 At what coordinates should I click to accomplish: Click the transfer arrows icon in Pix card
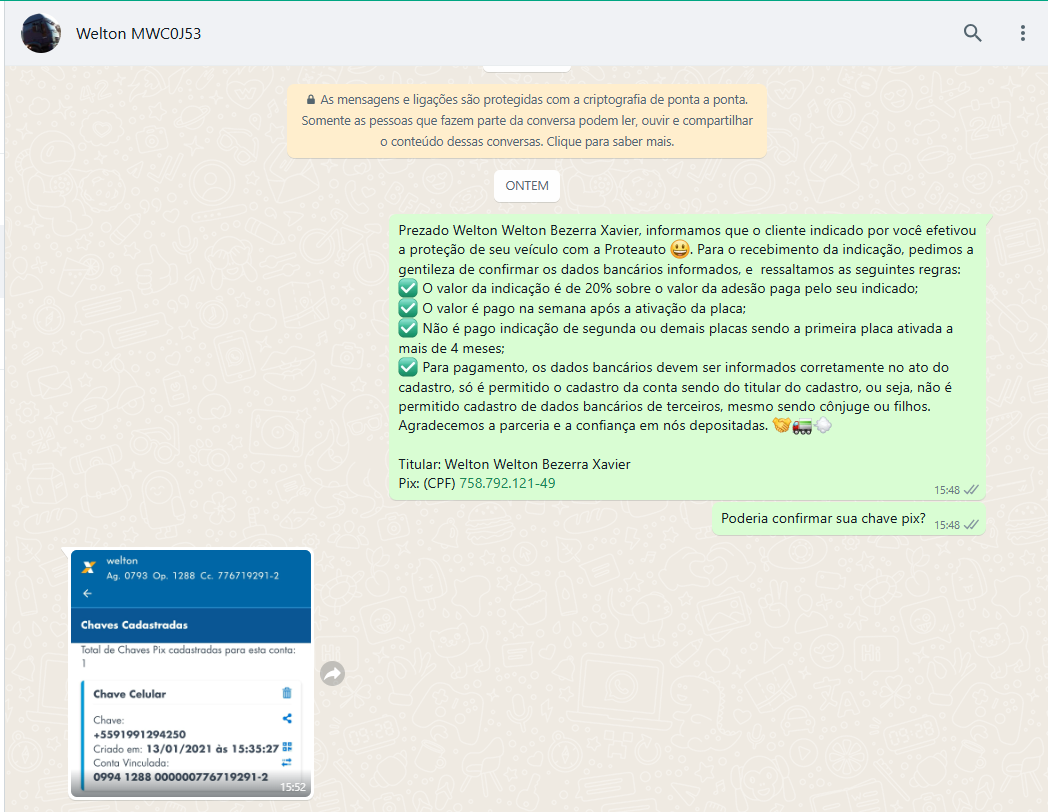click(x=287, y=762)
